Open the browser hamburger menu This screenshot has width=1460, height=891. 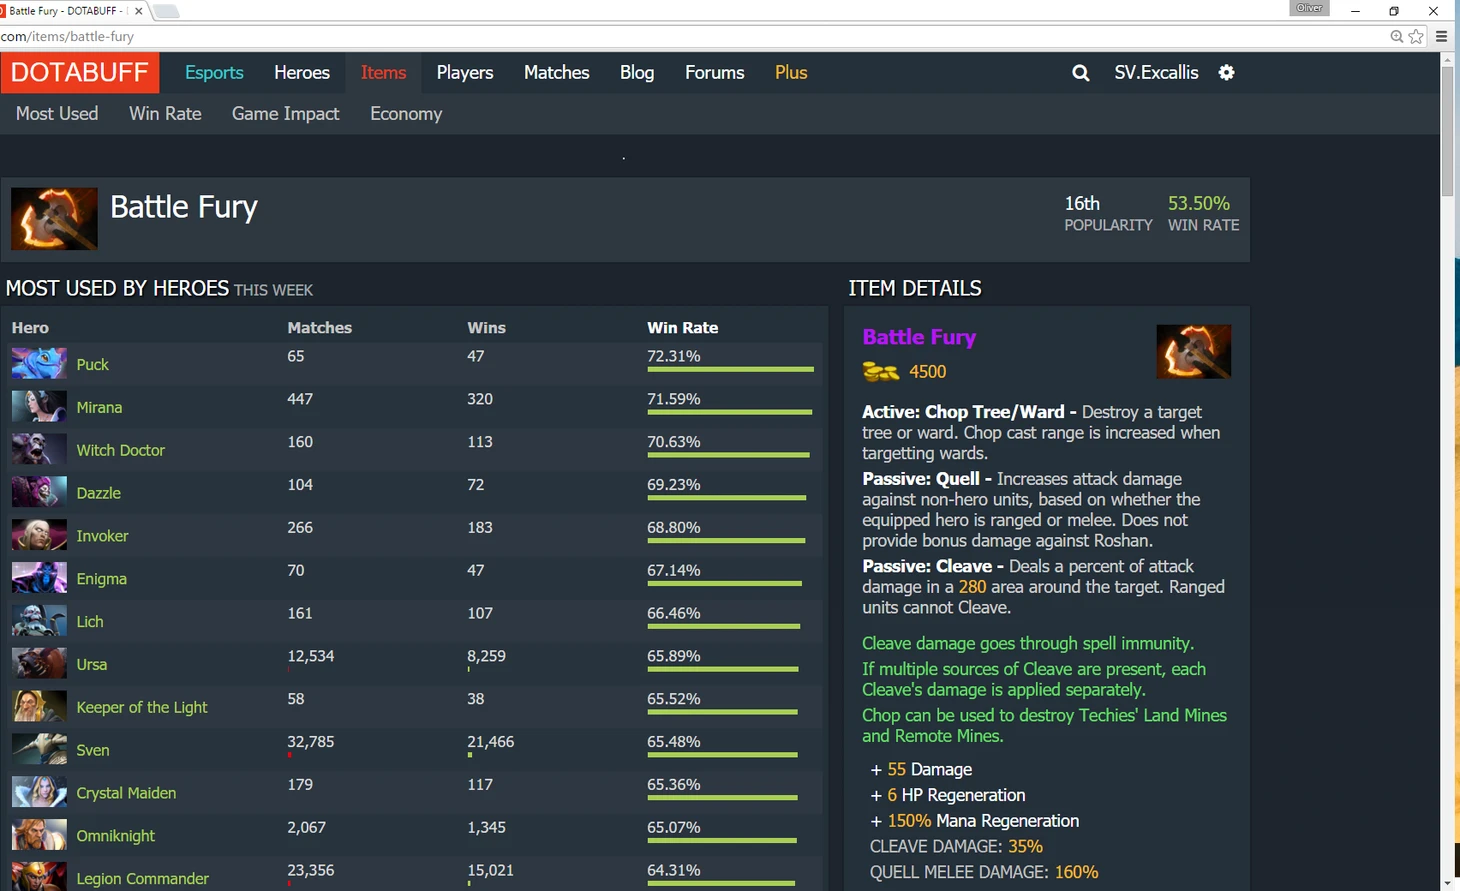[x=1441, y=37]
